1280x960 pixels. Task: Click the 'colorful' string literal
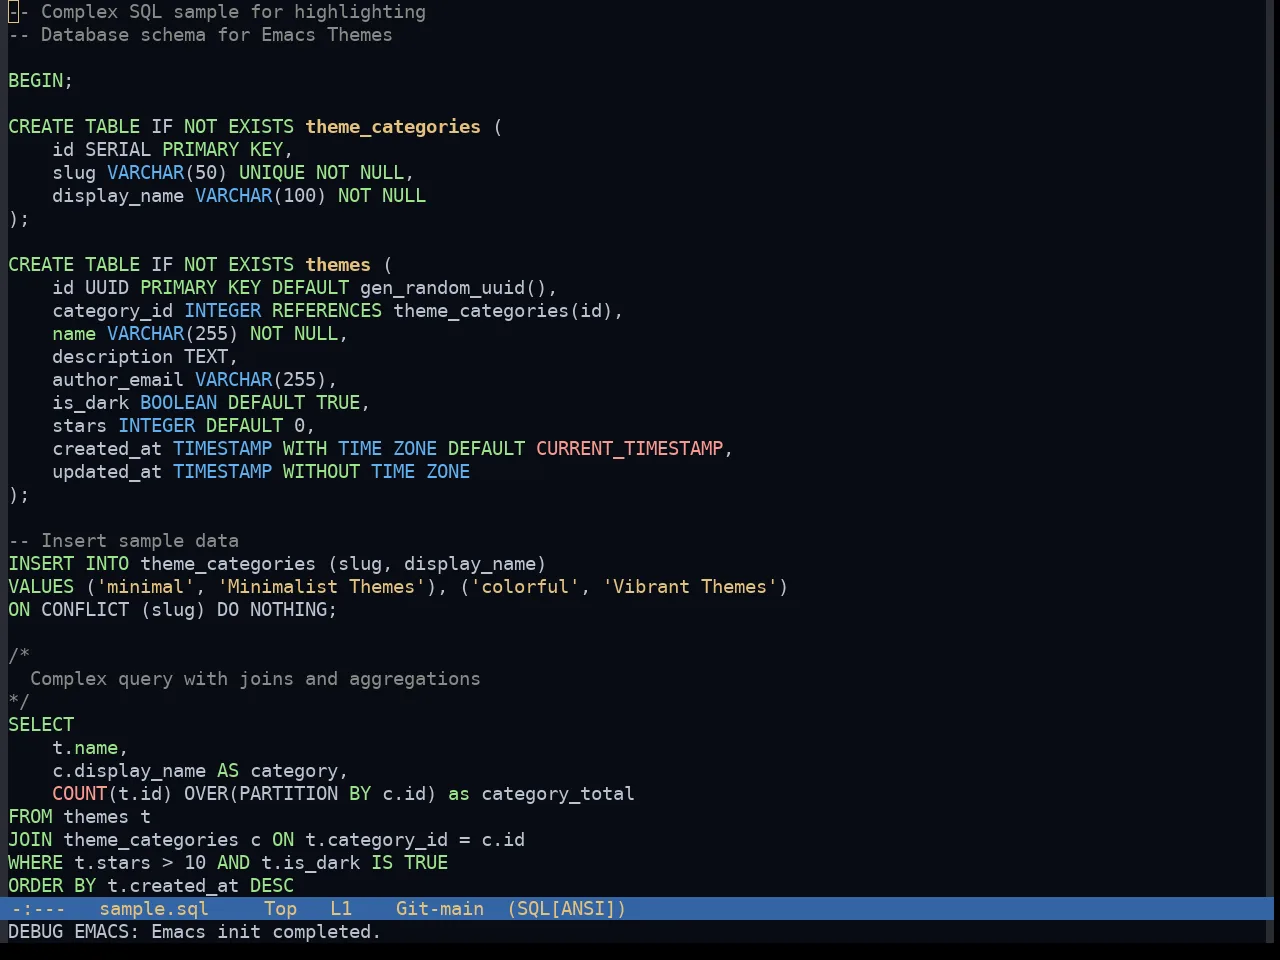pyautogui.click(x=525, y=587)
